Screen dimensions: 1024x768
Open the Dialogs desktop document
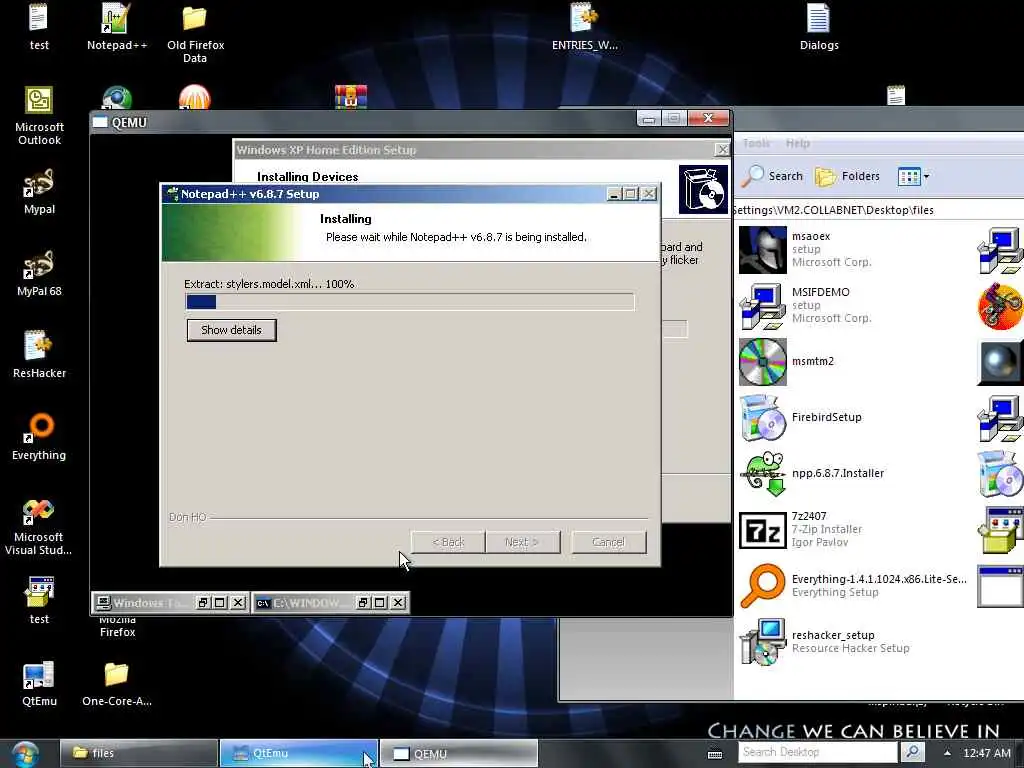pyautogui.click(x=818, y=26)
